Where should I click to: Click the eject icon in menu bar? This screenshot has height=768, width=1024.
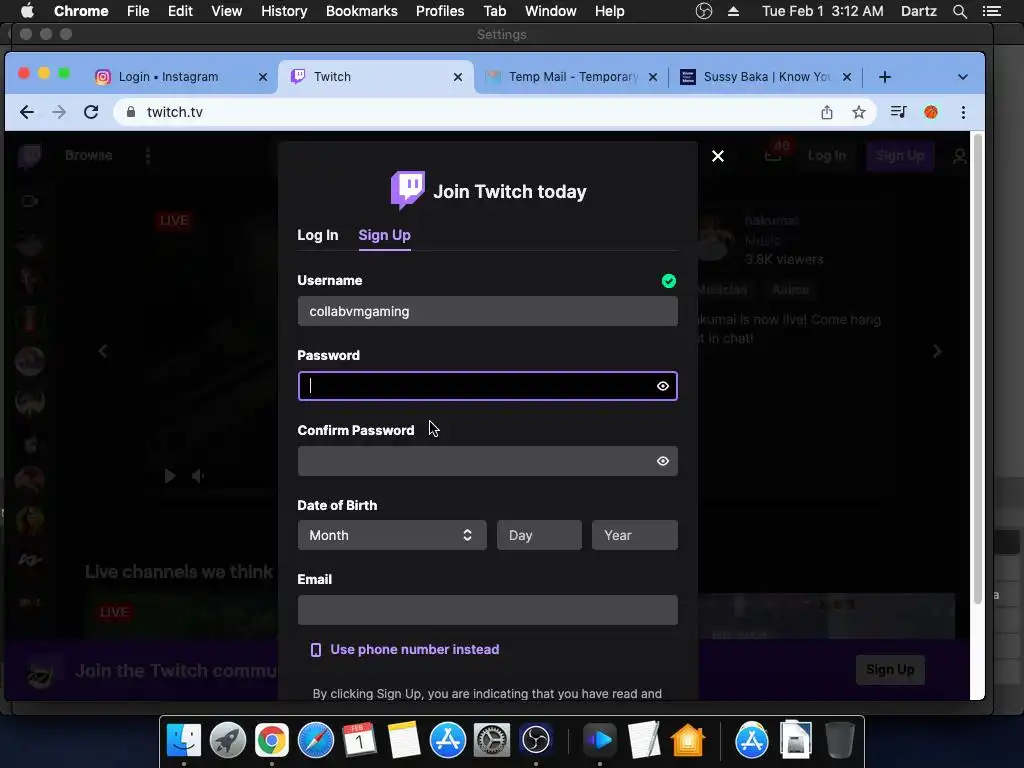(733, 11)
